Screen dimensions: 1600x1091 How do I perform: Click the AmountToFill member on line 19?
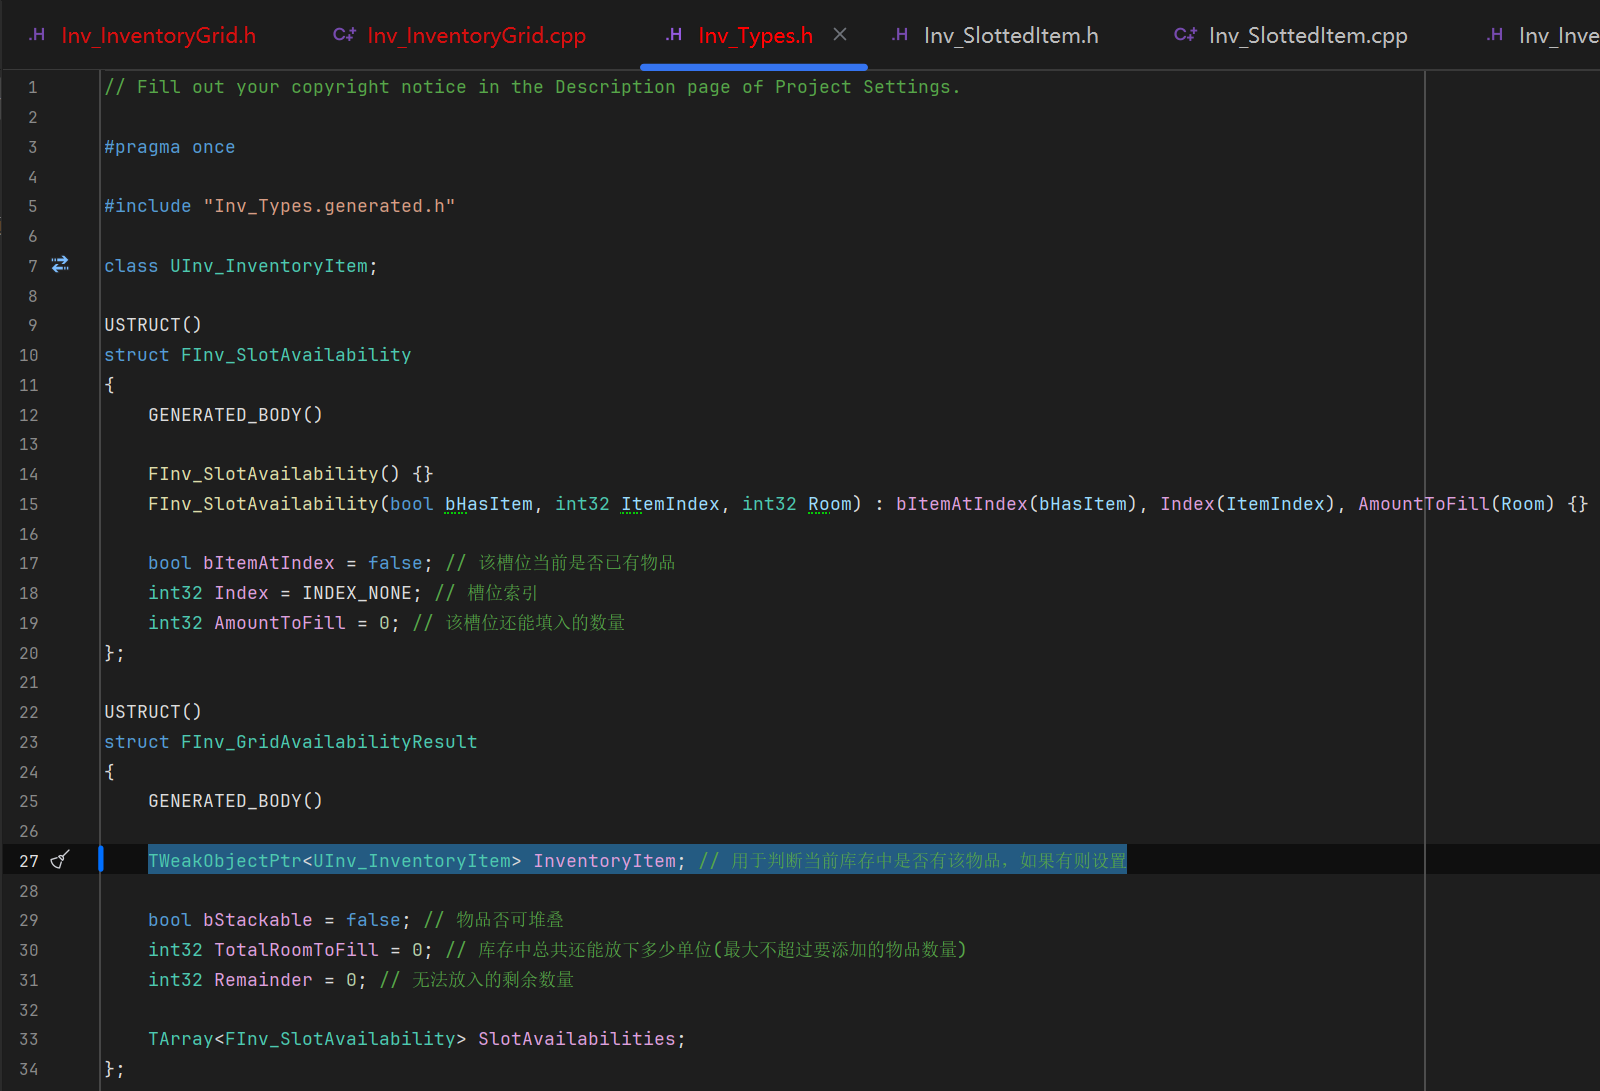pos(280,623)
